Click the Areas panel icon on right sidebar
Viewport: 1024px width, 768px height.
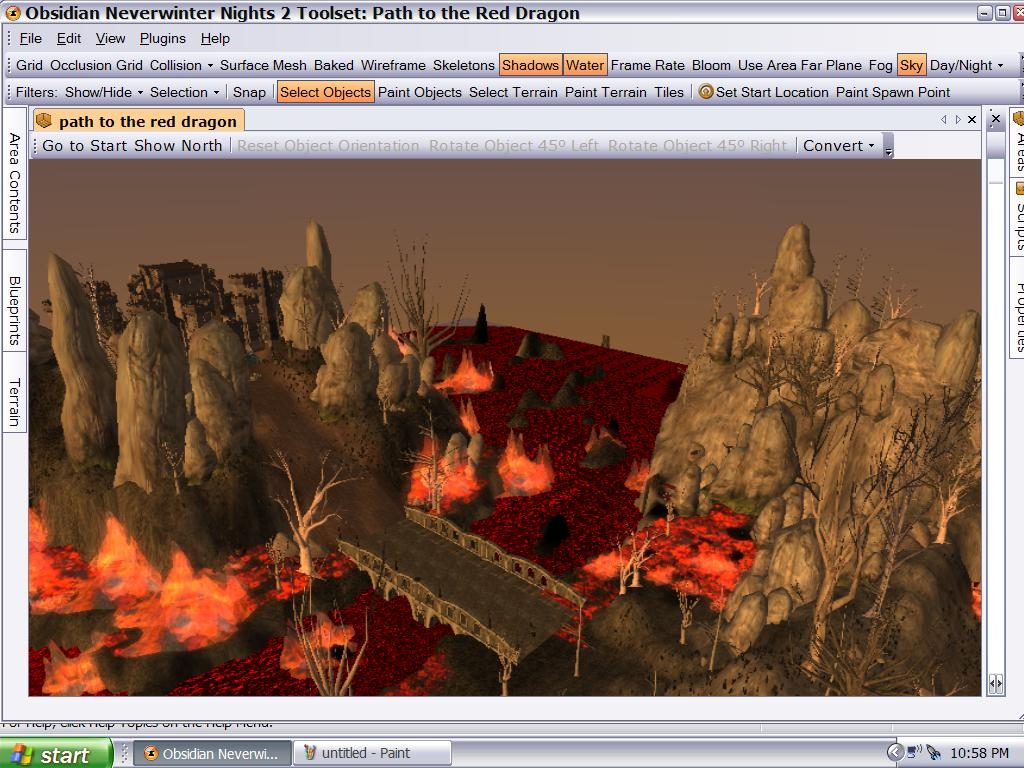pos(1020,118)
